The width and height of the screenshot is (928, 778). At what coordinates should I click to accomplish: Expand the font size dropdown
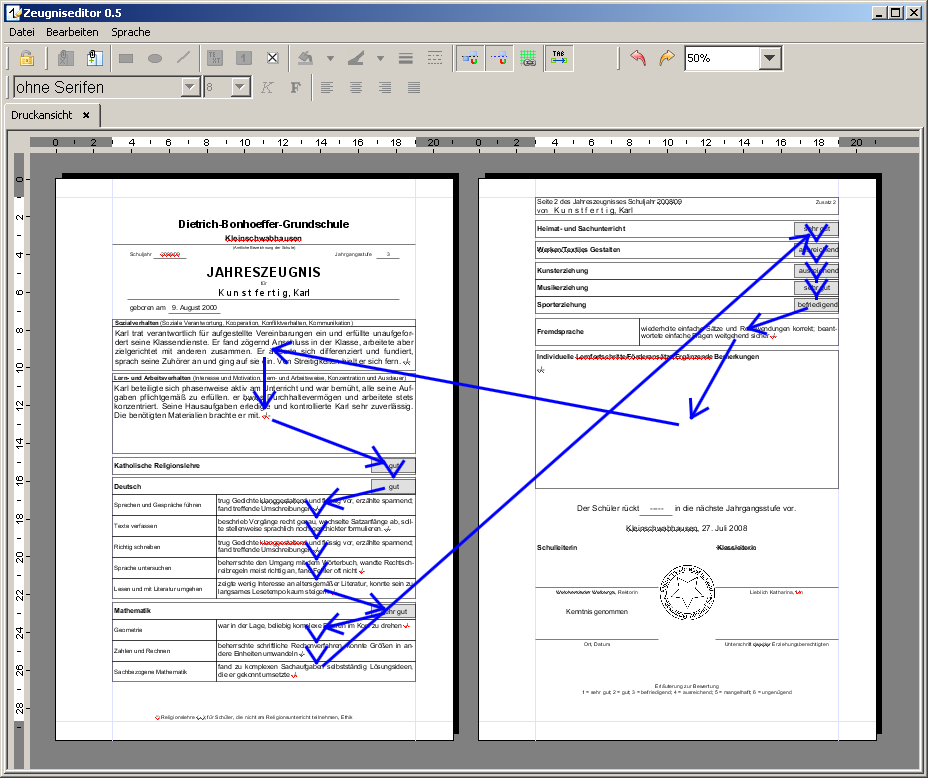(240, 88)
